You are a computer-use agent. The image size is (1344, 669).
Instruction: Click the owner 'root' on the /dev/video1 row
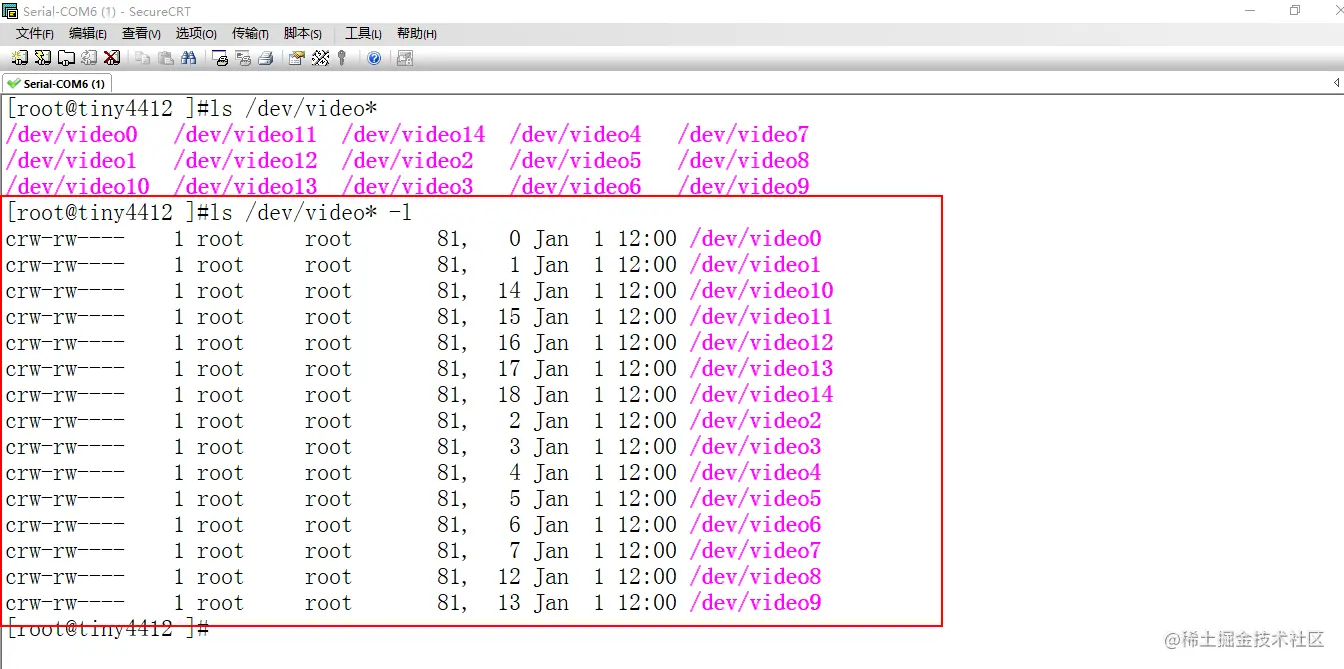[x=220, y=264]
